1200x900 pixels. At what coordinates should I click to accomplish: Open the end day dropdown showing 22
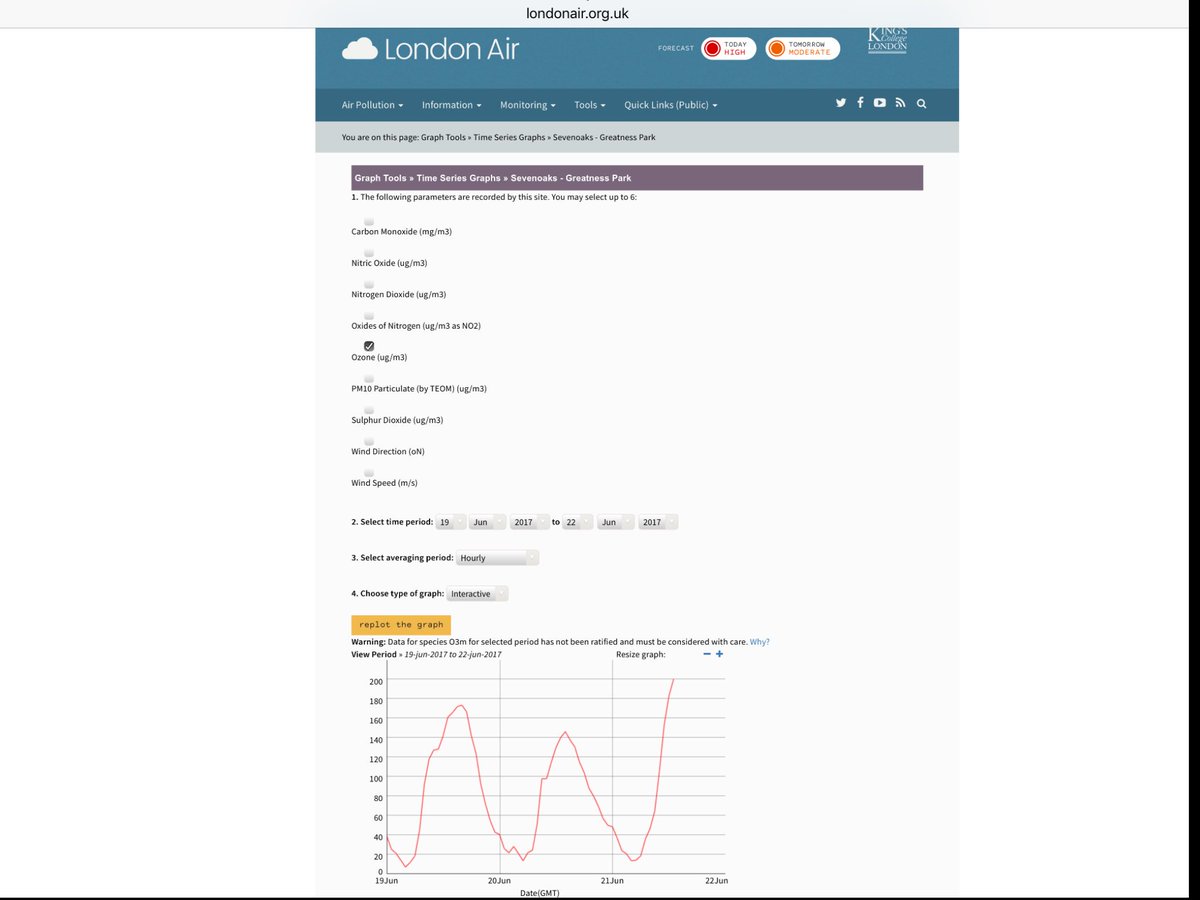tap(577, 522)
